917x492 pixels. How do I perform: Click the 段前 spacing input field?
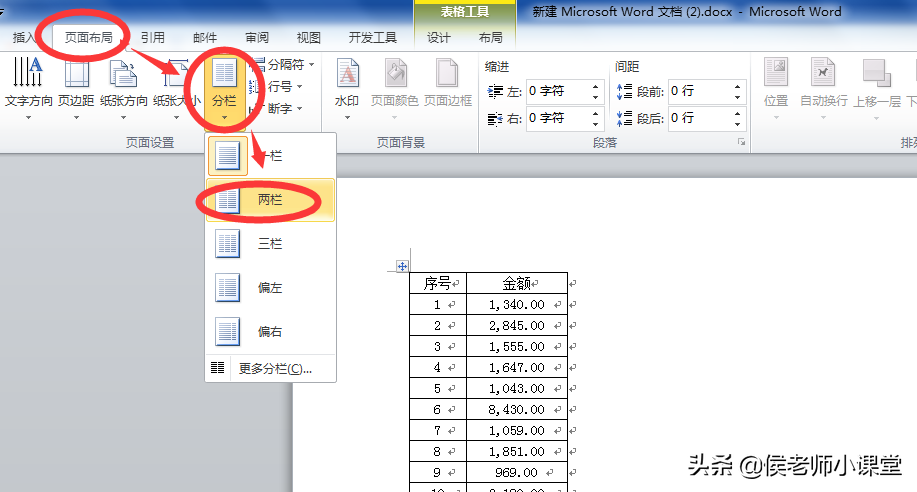pyautogui.click(x=699, y=91)
